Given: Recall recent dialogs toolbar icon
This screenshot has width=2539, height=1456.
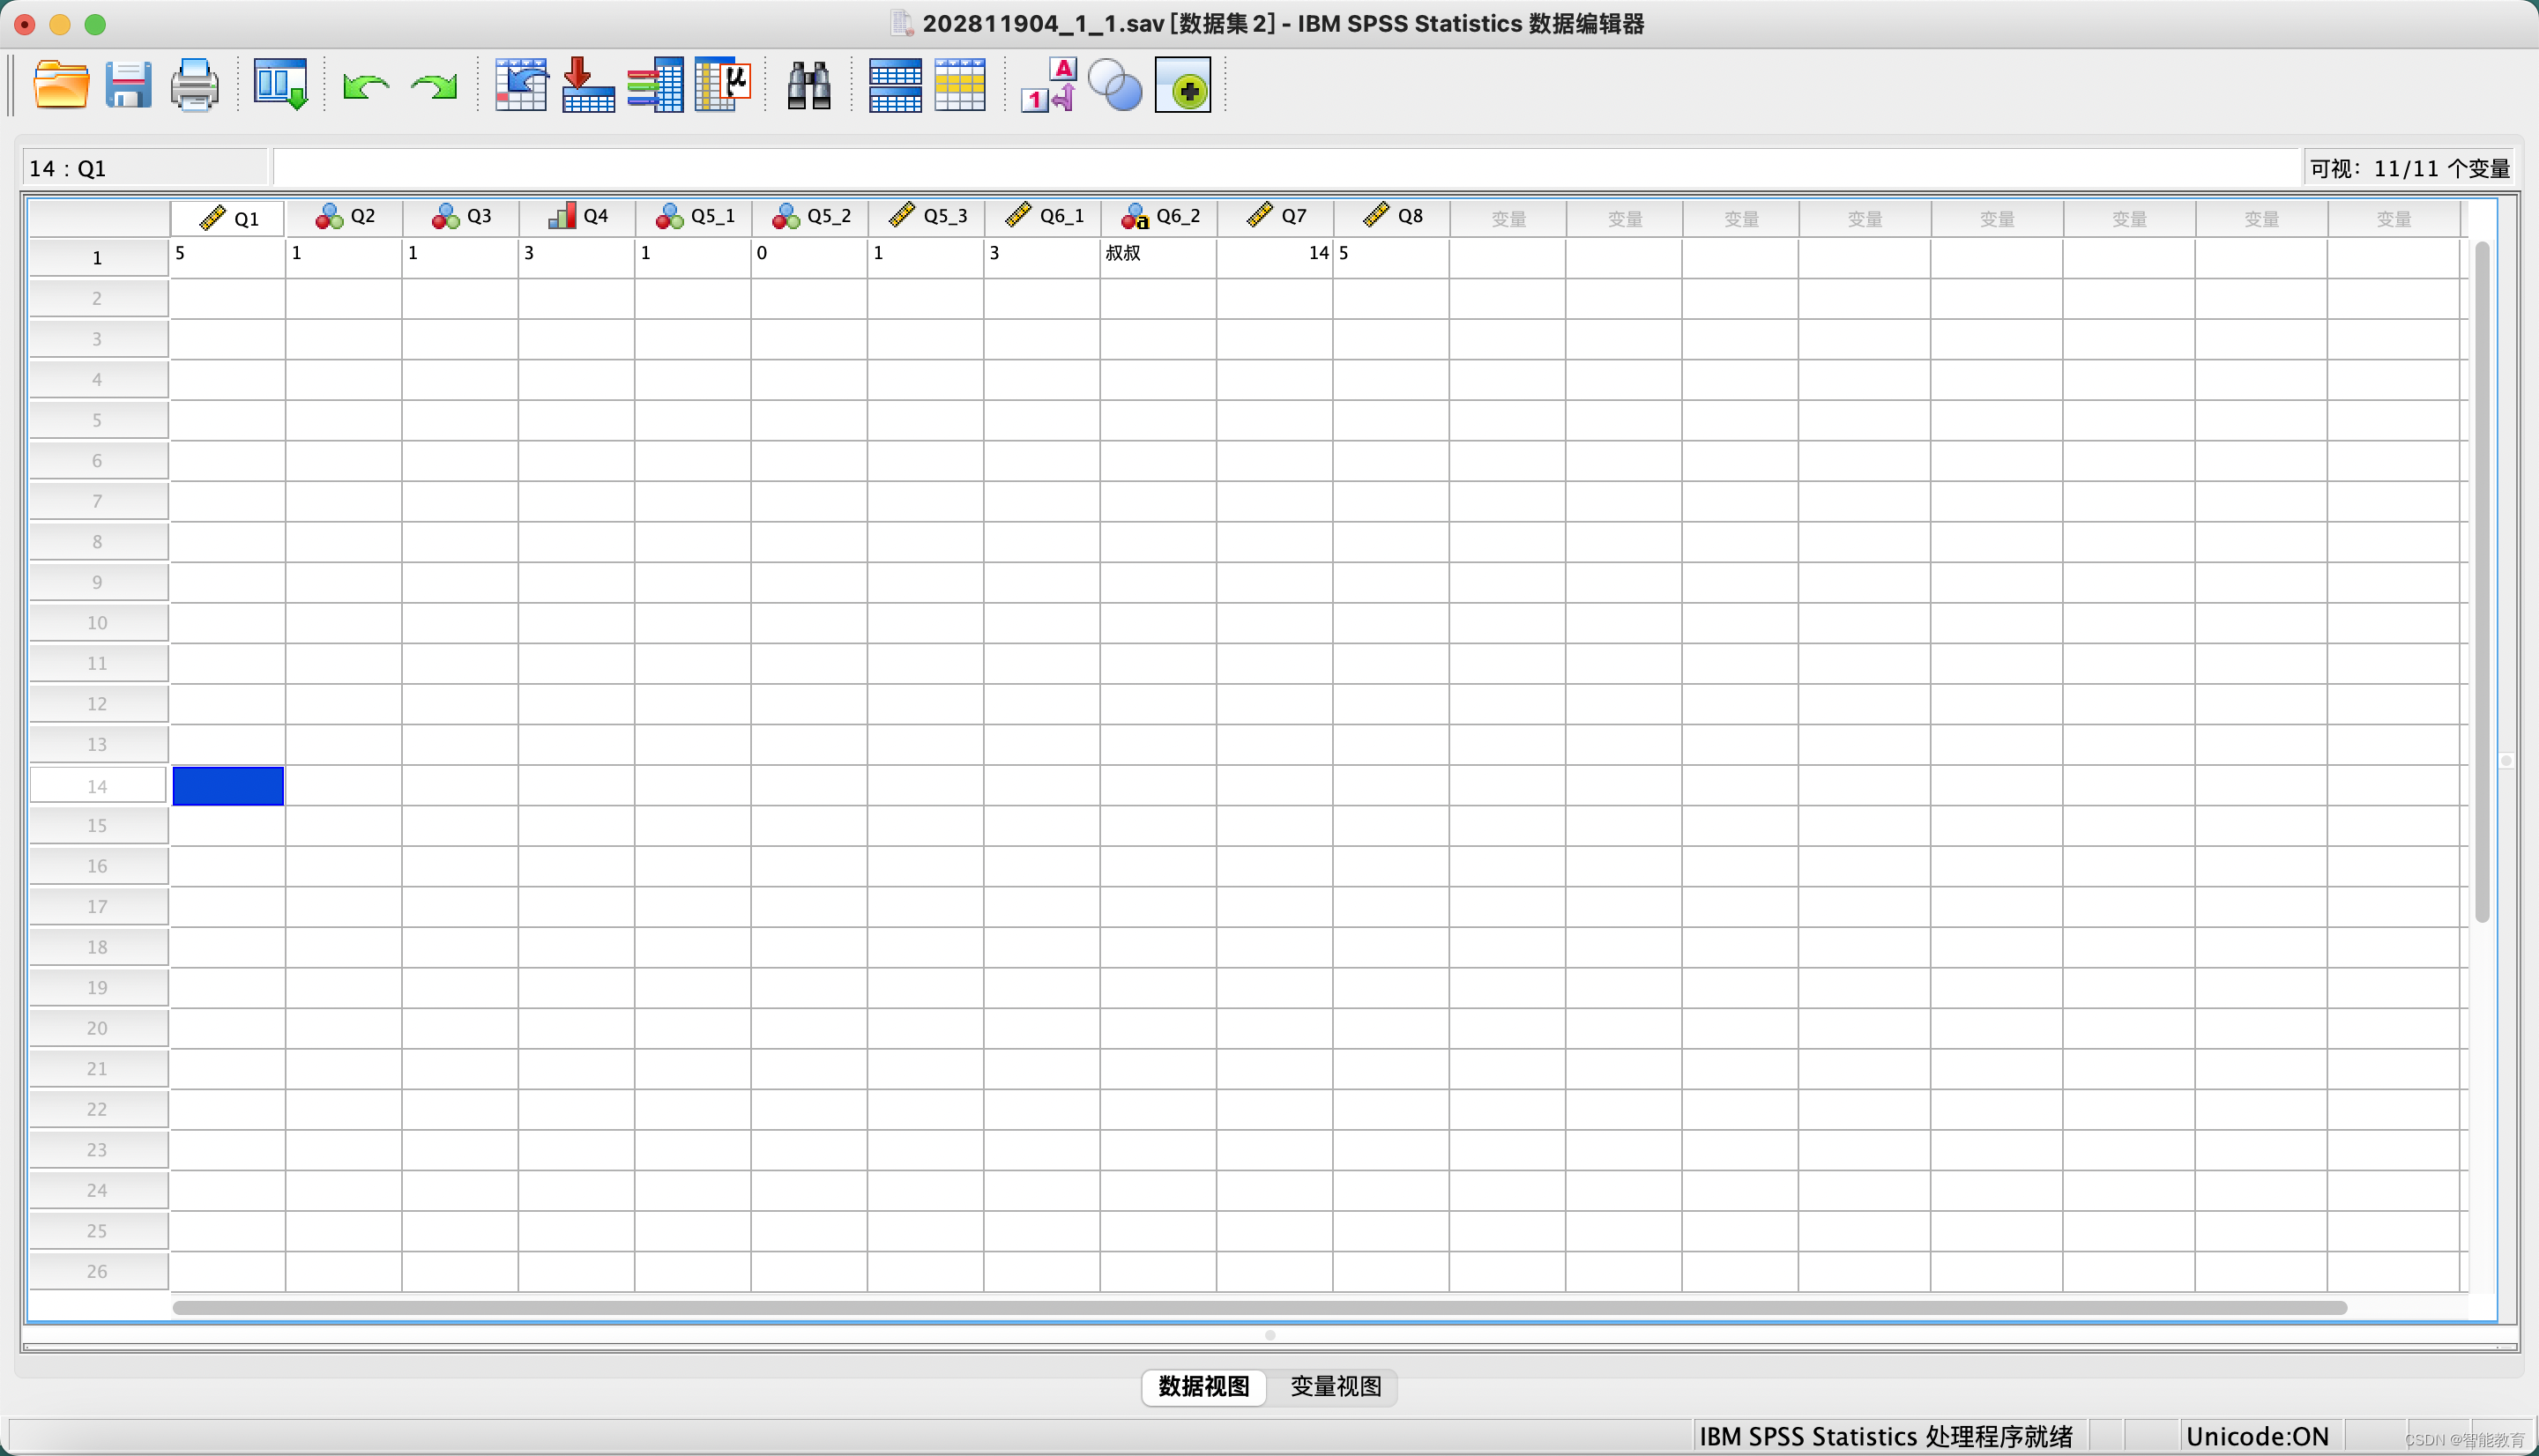Looking at the screenshot, I should coord(280,85).
